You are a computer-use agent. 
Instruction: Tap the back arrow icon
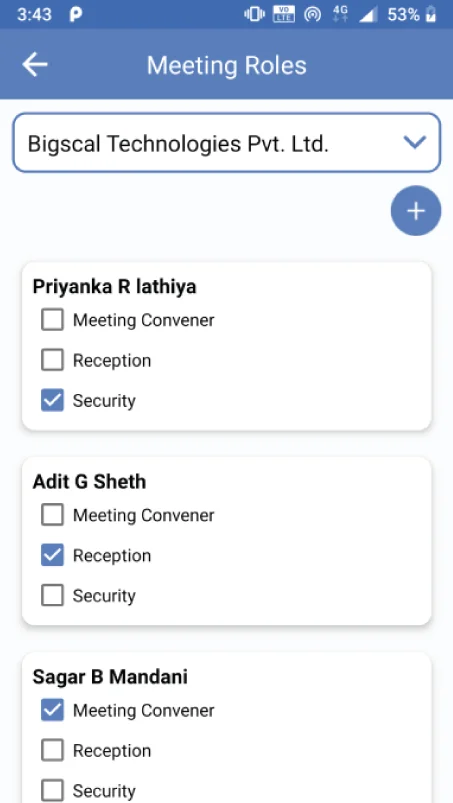tap(35, 65)
